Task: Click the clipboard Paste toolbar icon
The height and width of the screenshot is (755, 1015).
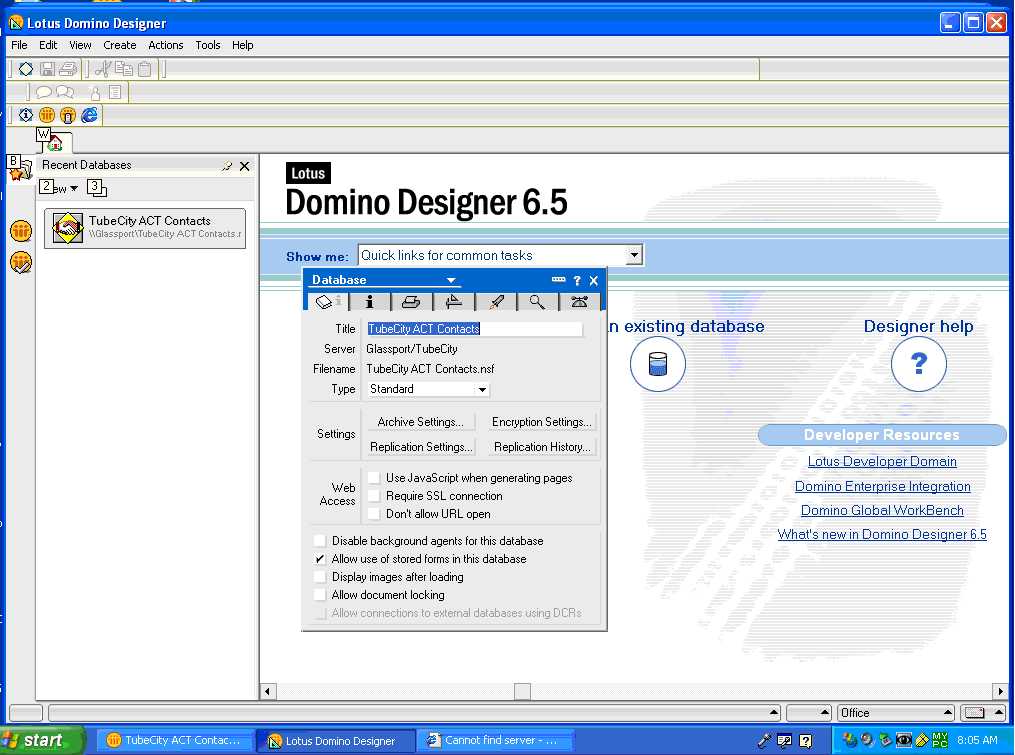Action: coord(144,69)
